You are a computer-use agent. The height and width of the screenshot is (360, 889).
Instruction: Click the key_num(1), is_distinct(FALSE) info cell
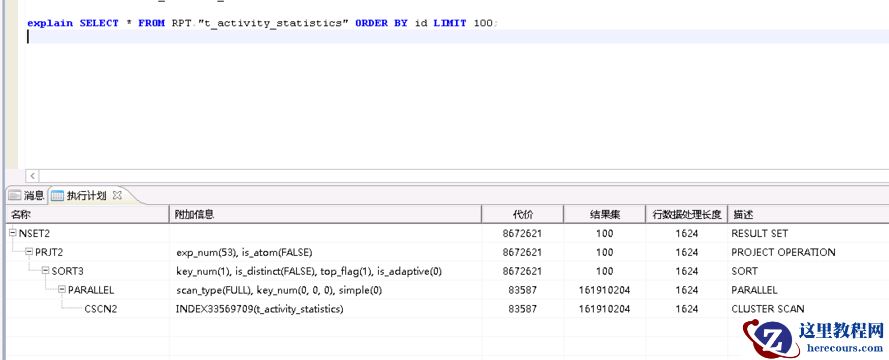coord(308,271)
